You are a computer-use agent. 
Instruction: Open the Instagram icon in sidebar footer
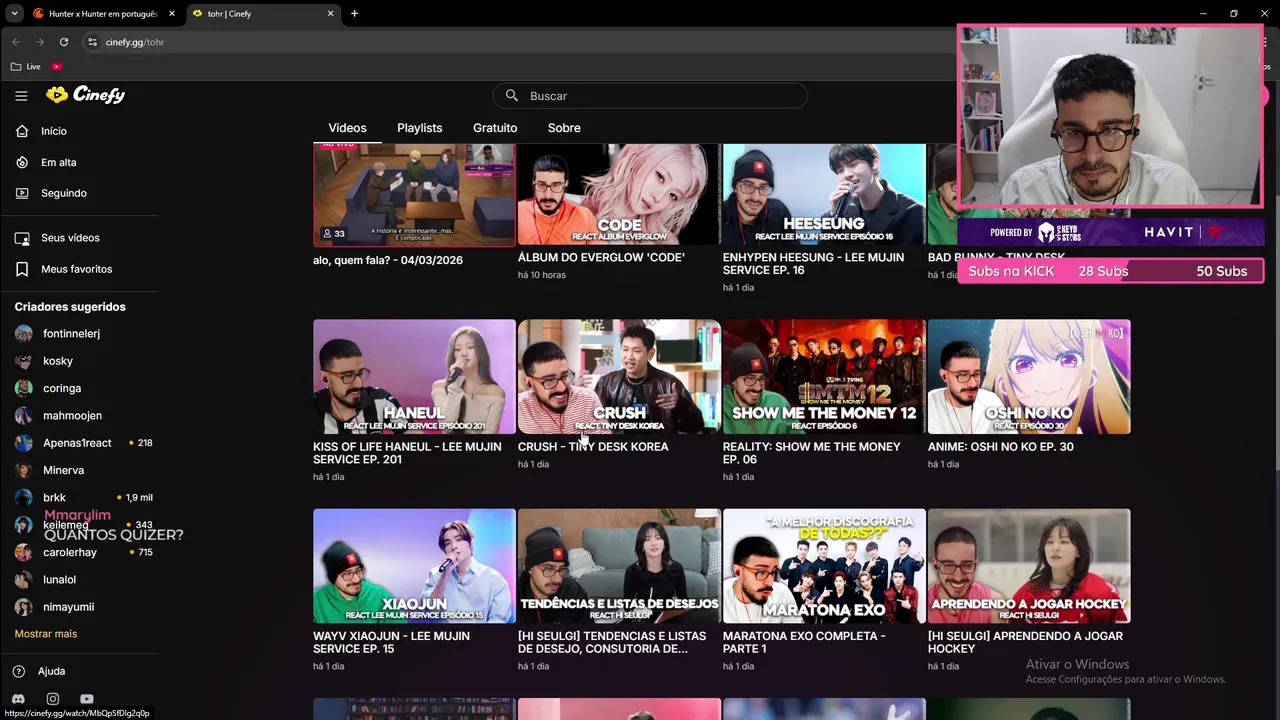click(53, 699)
